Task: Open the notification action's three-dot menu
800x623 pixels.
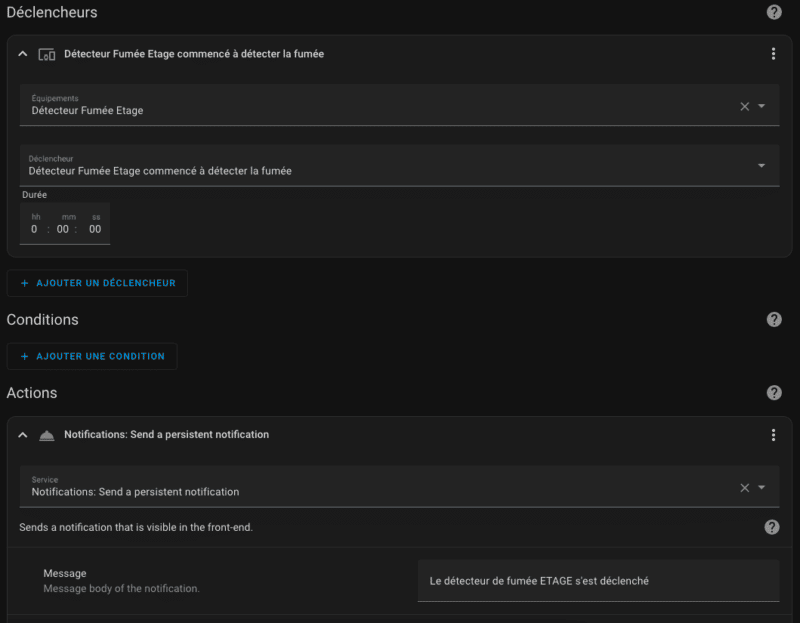Action: tap(773, 435)
